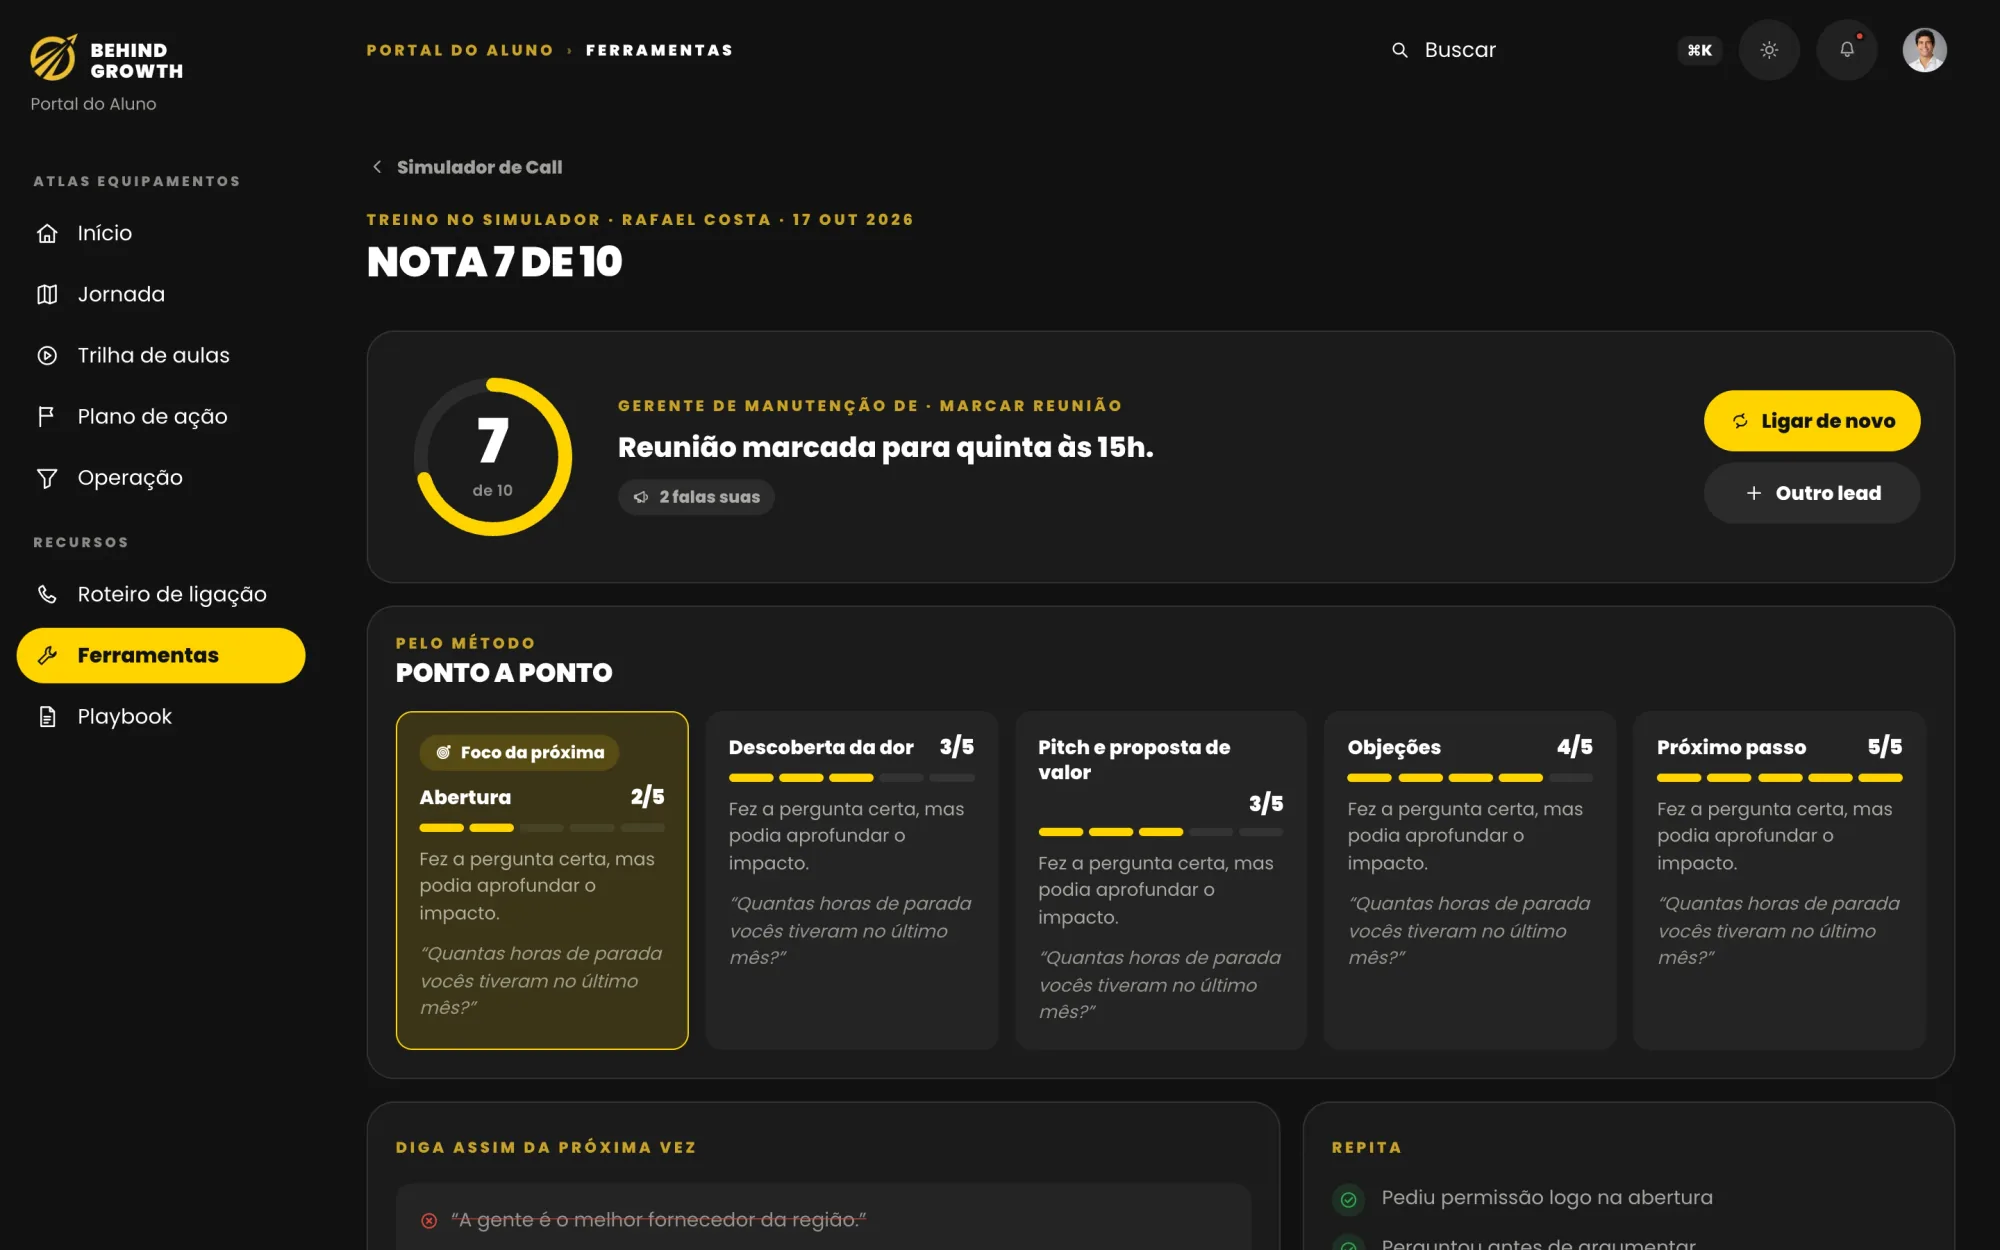Select Trilha de aulas menu item
Screen dimensions: 2000x1250
(x=160, y=355)
